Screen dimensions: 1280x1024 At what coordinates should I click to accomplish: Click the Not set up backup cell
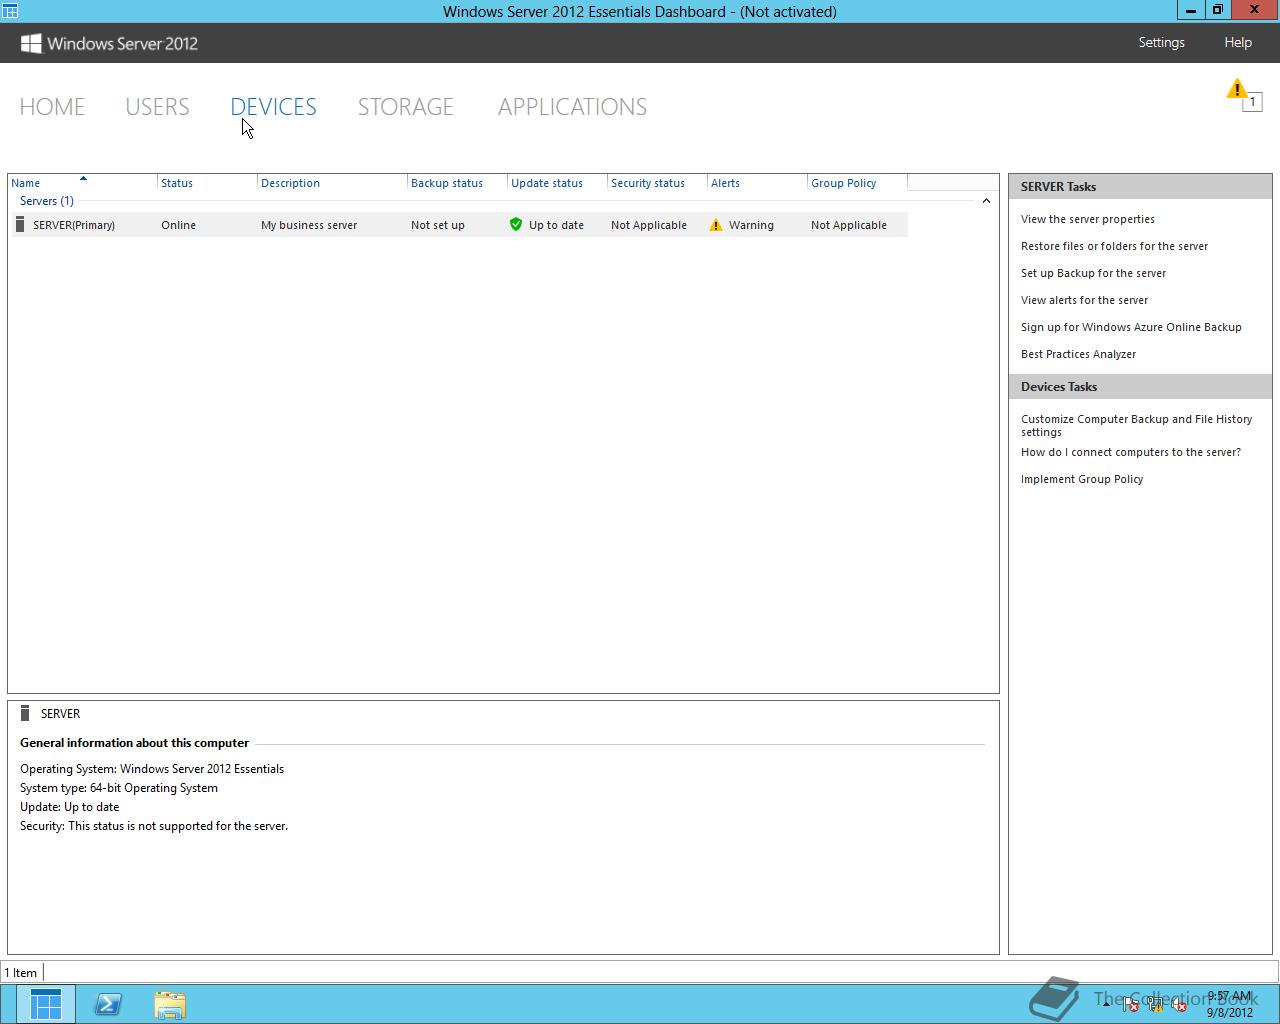point(438,225)
